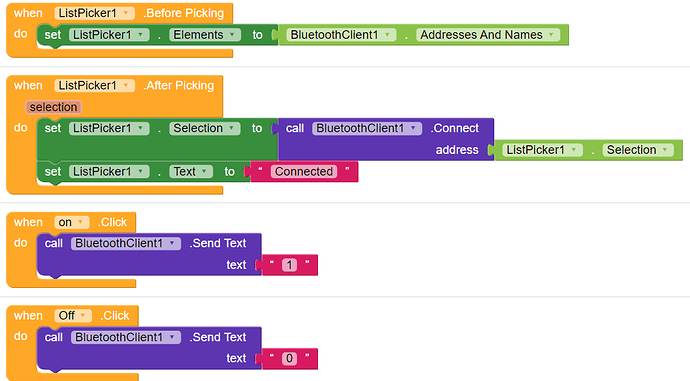Select the orange selection parameter block

[x=53, y=107]
